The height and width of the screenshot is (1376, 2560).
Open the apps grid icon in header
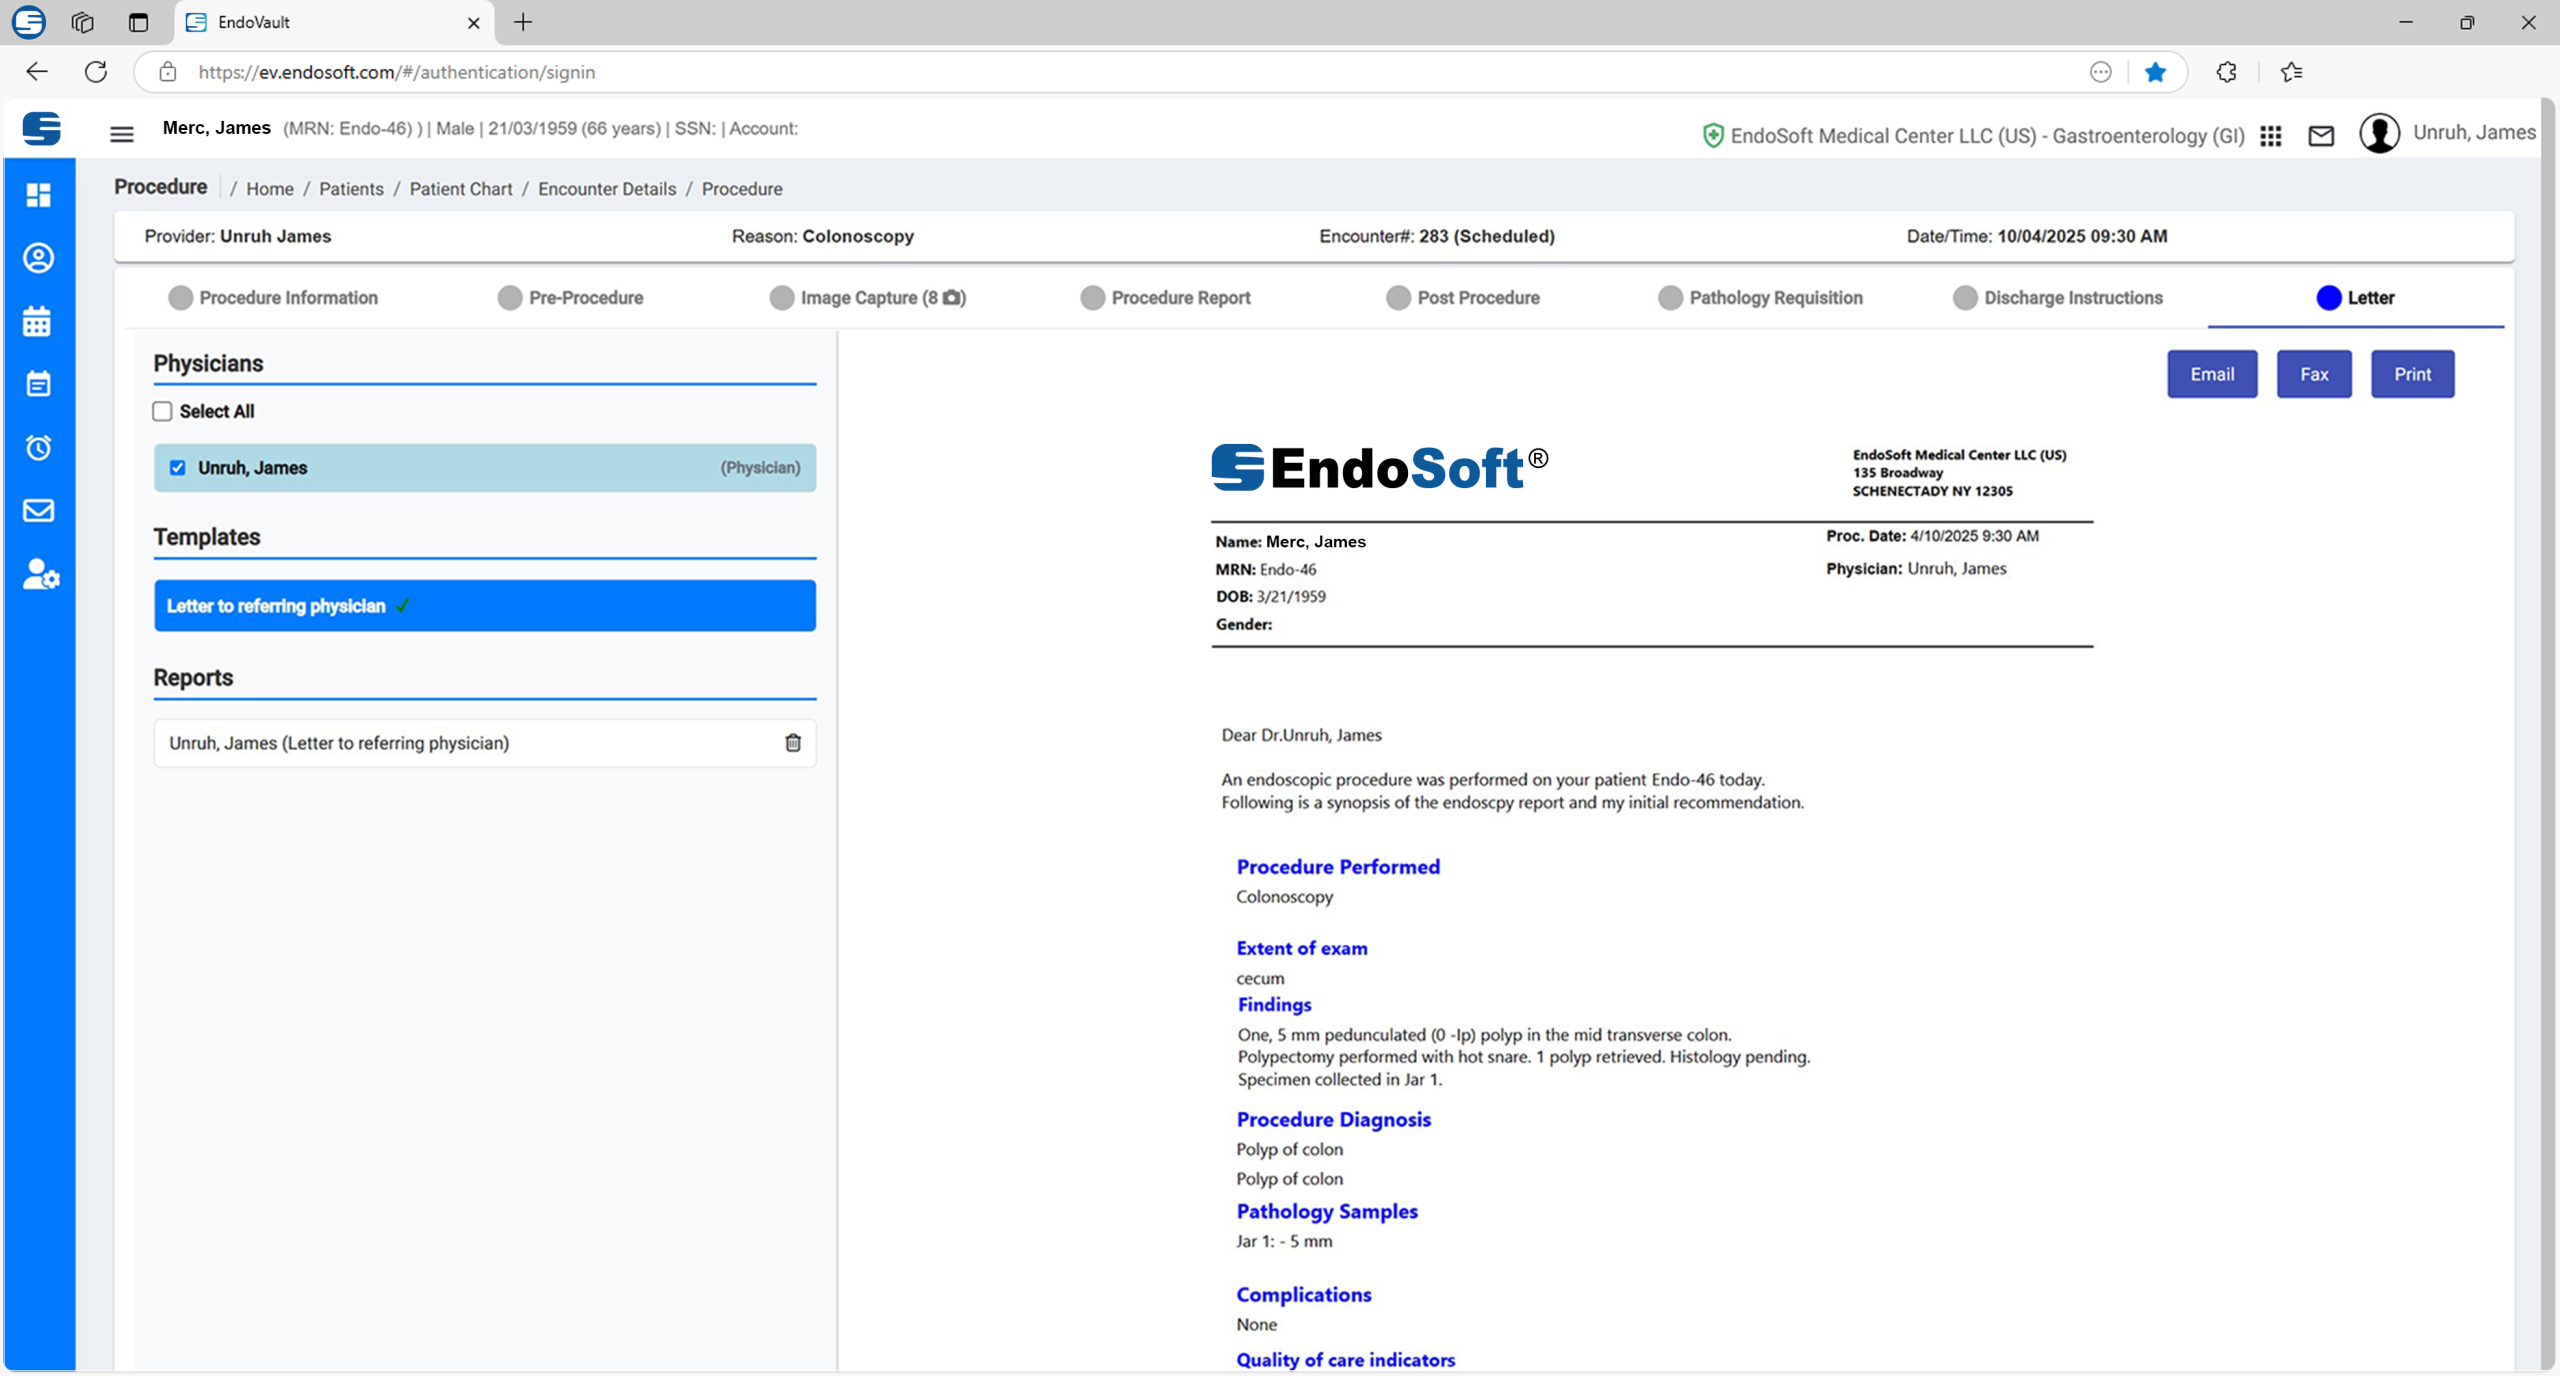pos(2270,136)
